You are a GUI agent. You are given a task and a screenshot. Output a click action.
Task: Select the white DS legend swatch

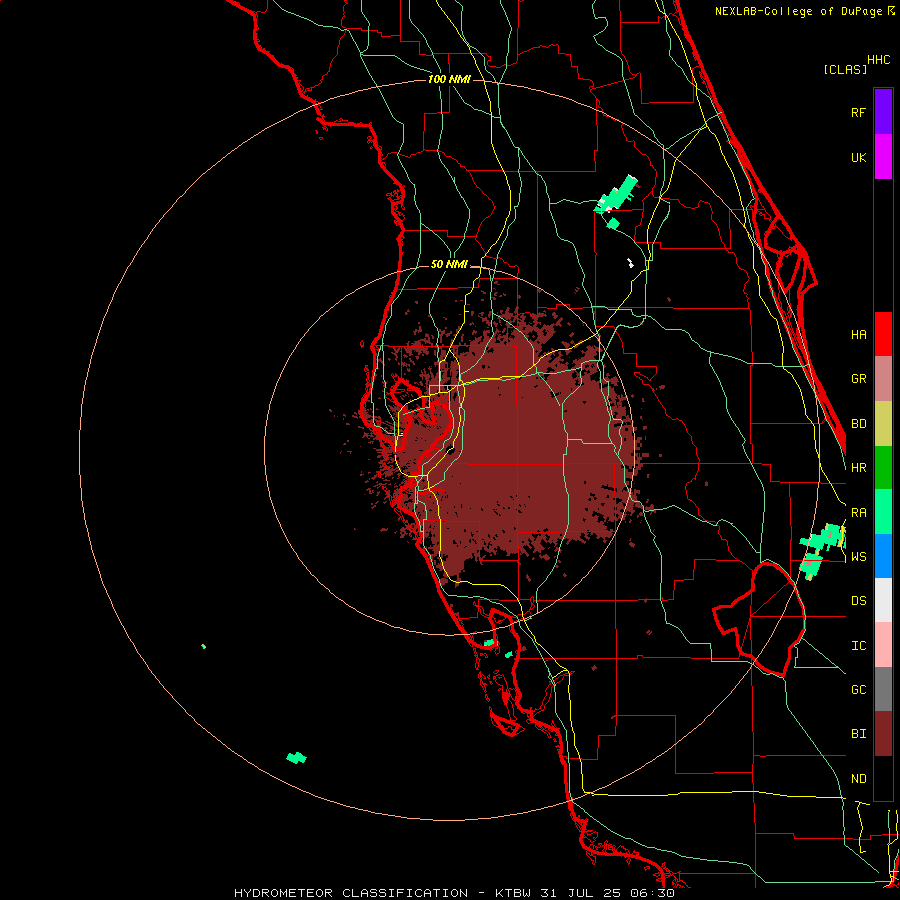pos(883,600)
